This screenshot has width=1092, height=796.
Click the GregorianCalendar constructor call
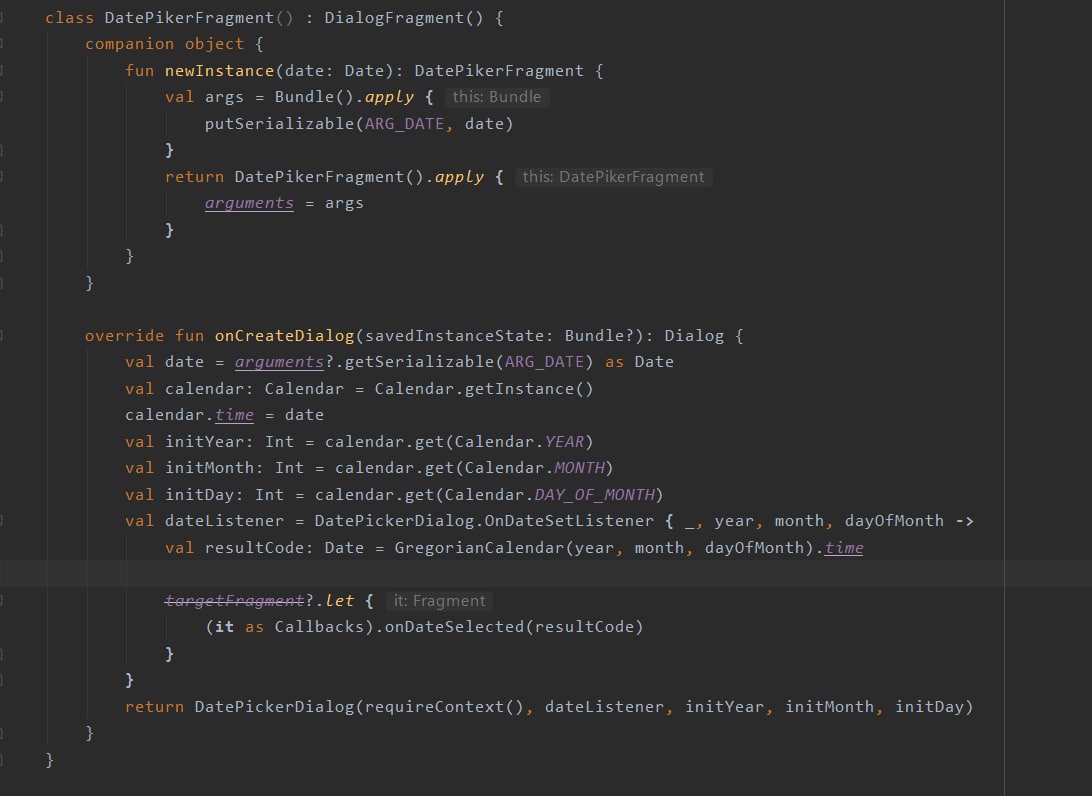pyautogui.click(x=479, y=548)
